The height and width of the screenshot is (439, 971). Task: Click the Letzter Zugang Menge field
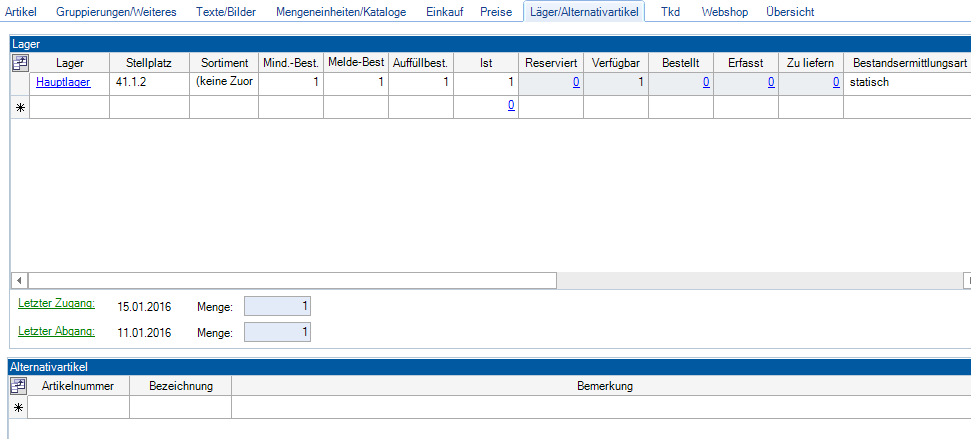coord(277,305)
